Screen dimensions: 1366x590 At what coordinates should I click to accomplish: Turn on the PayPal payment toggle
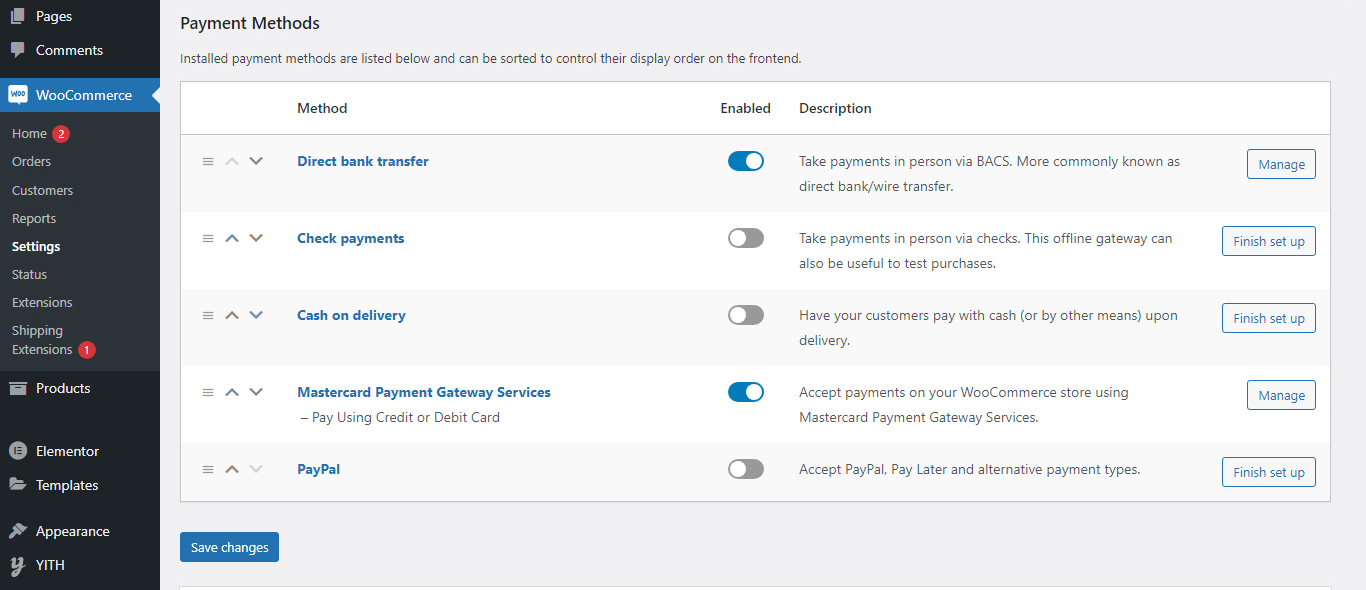(x=746, y=469)
